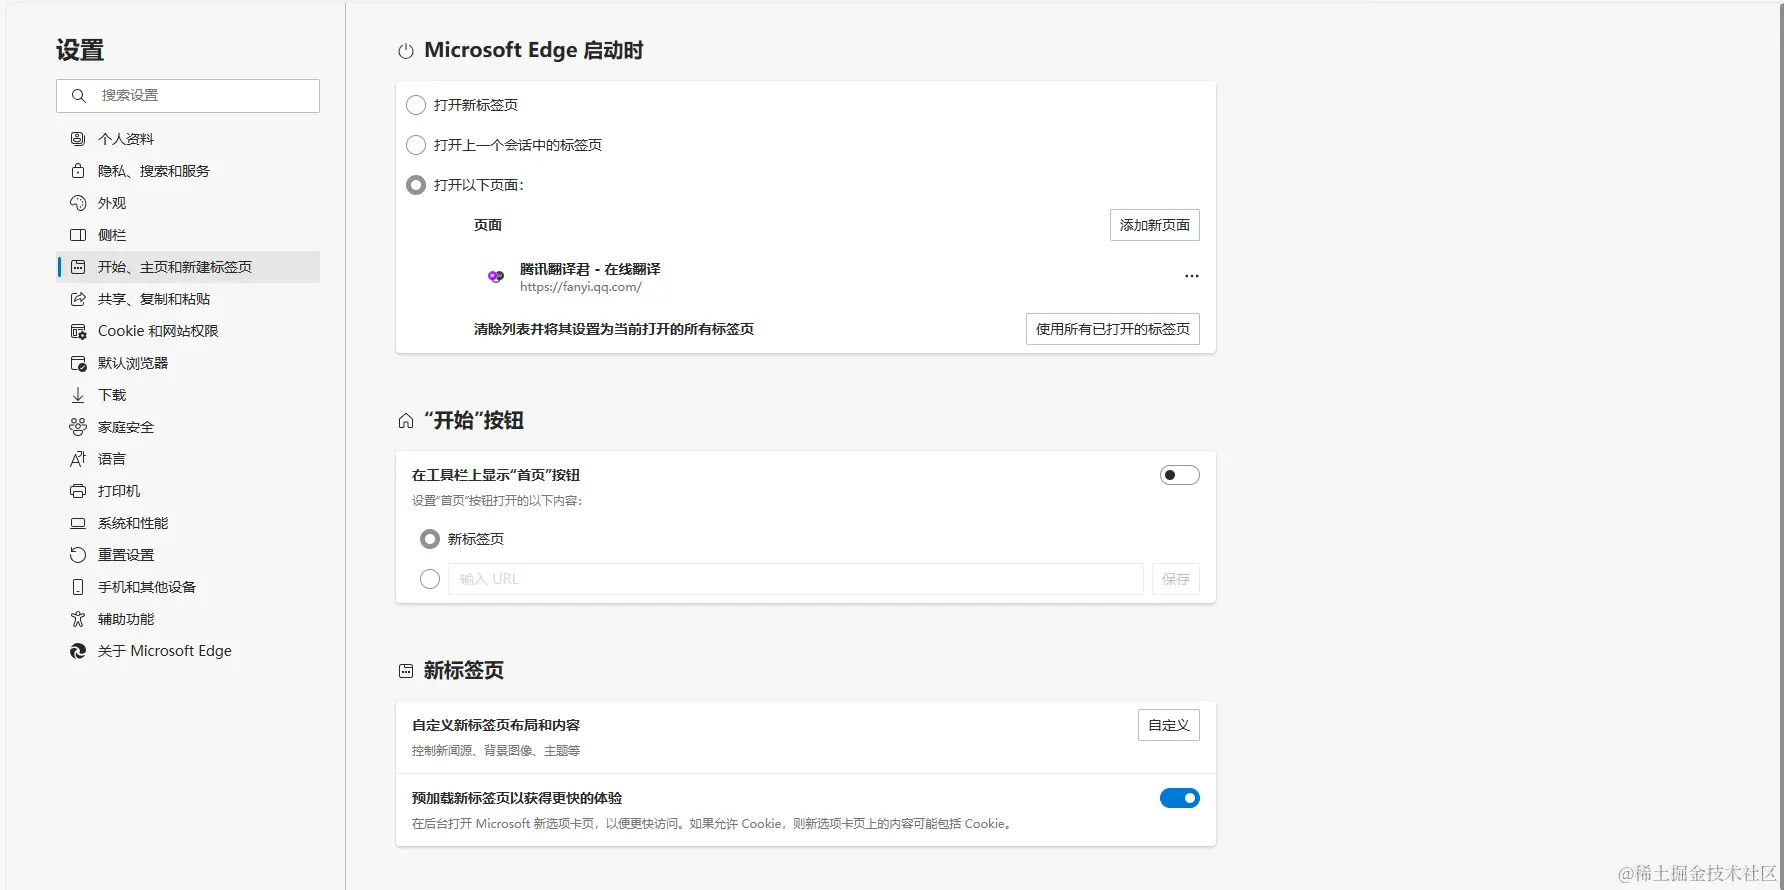This screenshot has height=890, width=1784.
Task: Open 默认浏览器 settings
Action: coord(188,363)
